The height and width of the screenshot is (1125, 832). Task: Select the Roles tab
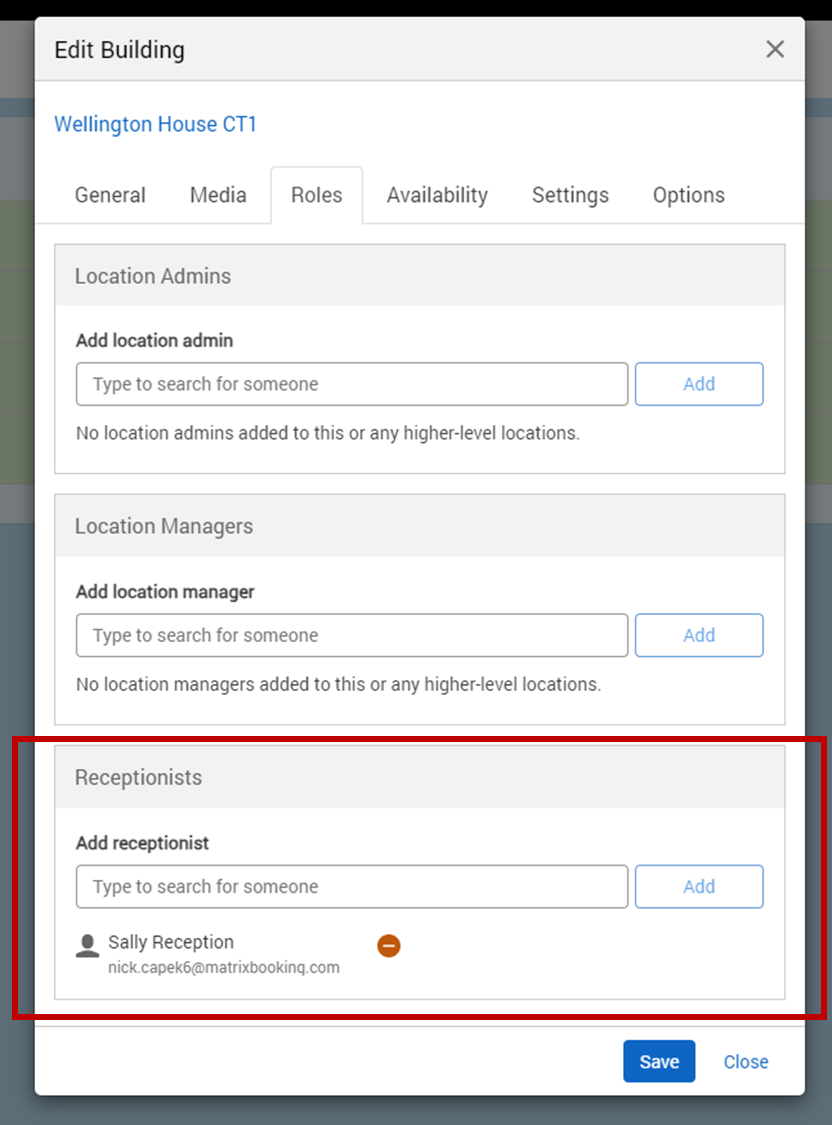point(316,195)
